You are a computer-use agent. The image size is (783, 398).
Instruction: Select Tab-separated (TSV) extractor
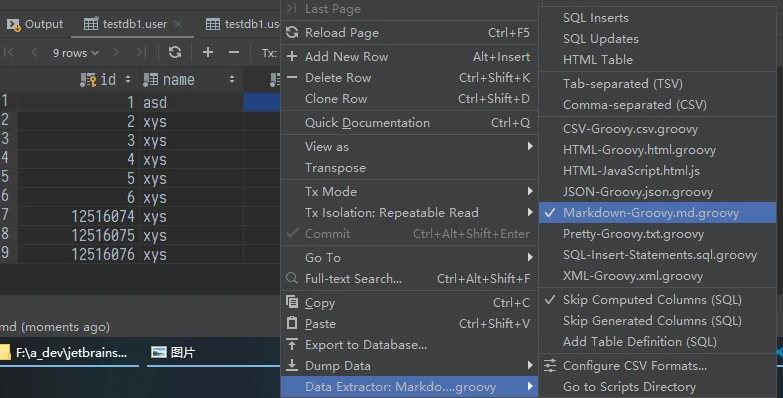coord(657,84)
